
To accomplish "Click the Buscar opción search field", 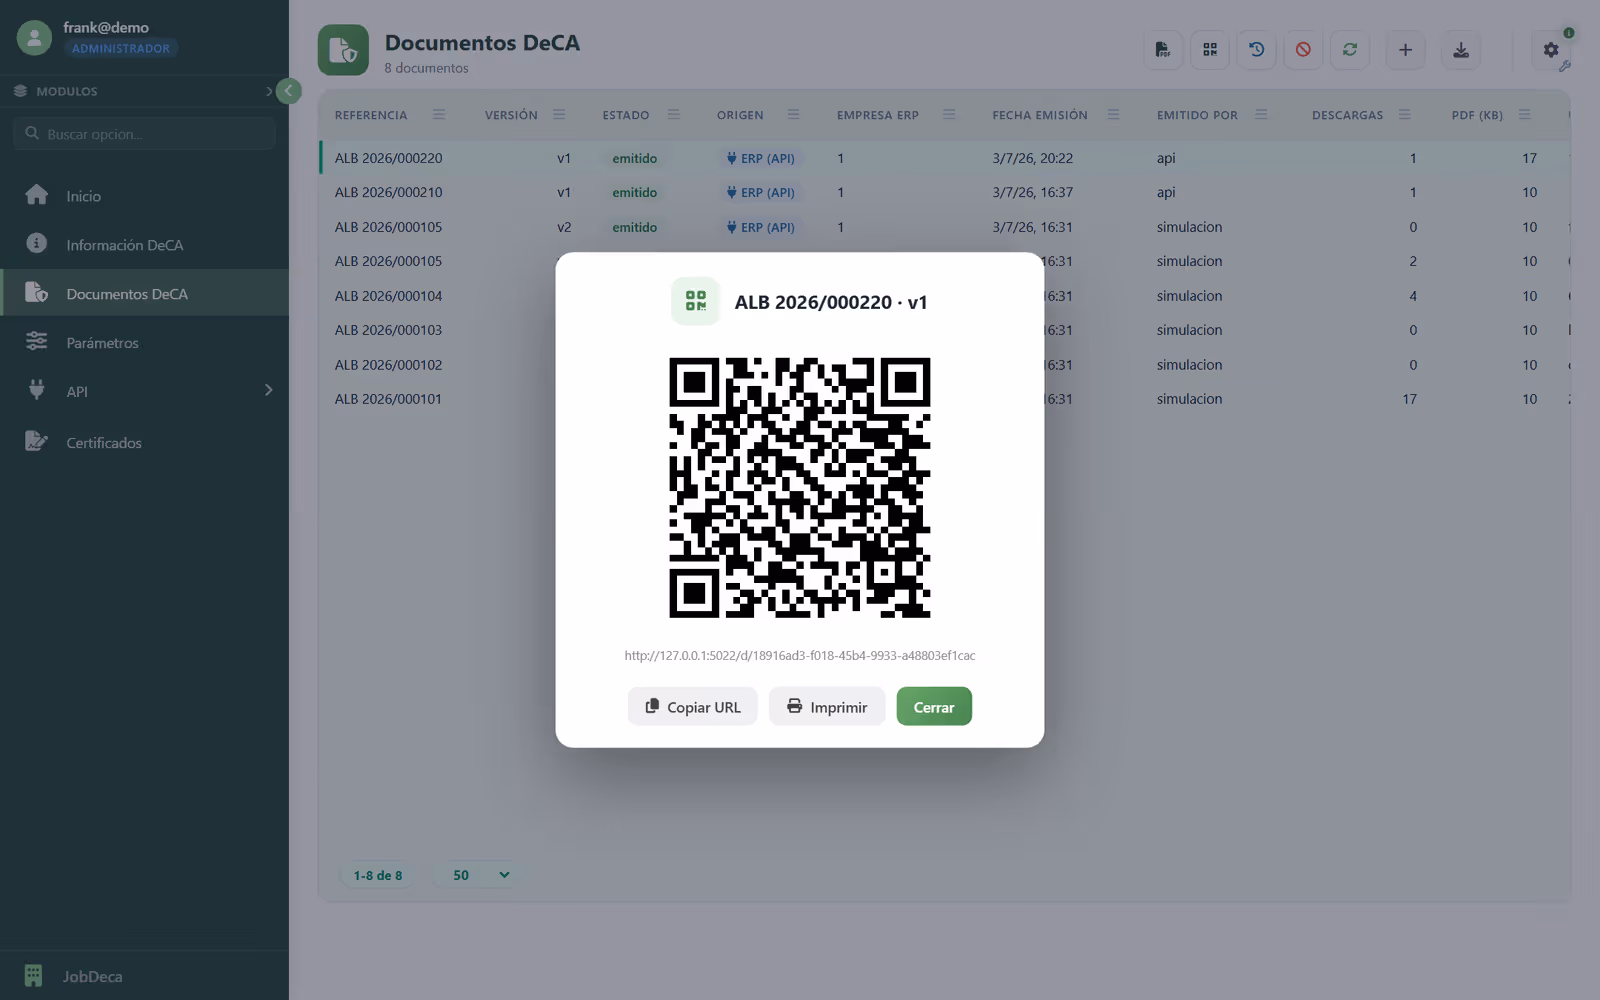I will point(144,133).
